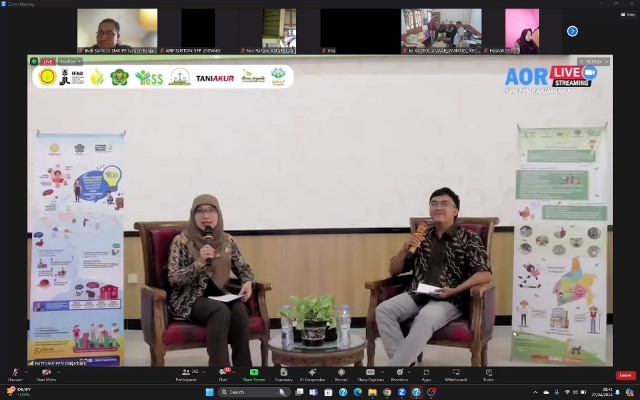The width and height of the screenshot is (640, 400).
Task: Open the Participants panel
Action: (186, 375)
